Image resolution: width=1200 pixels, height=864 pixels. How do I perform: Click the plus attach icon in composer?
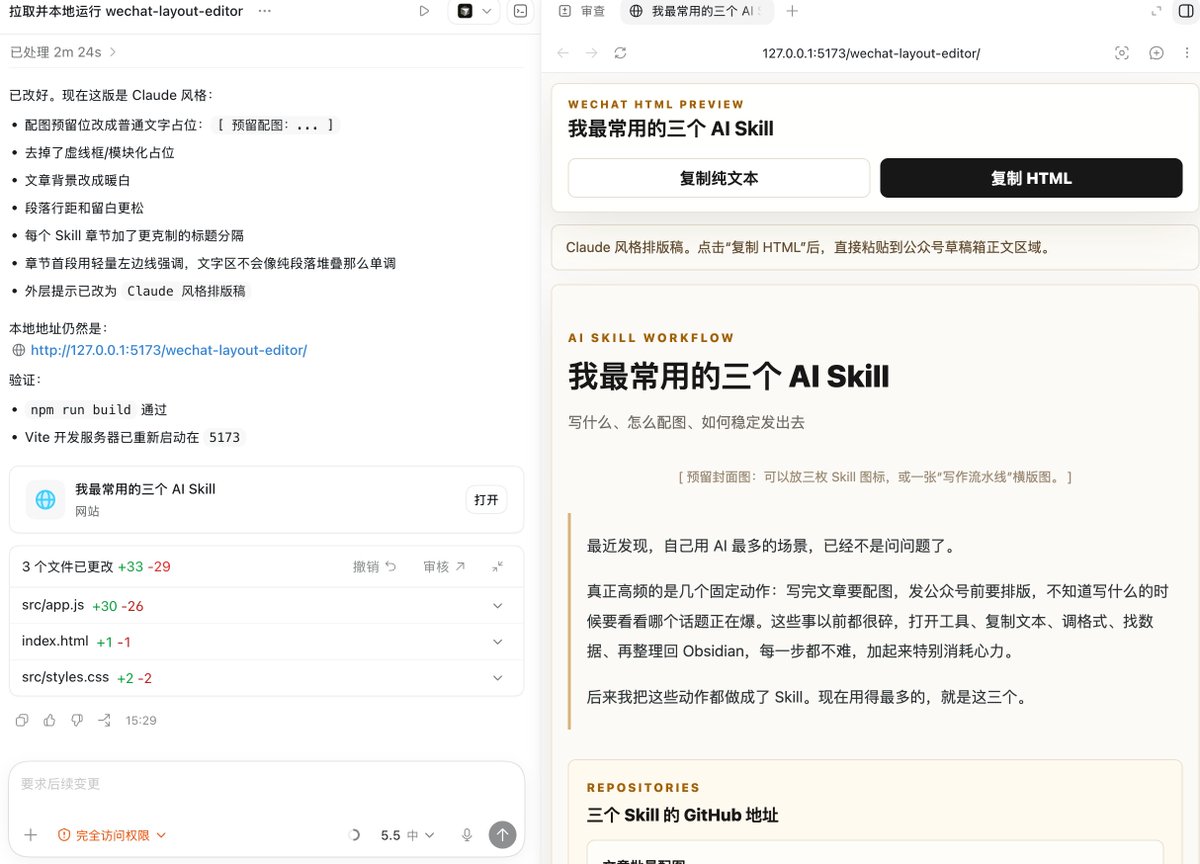(x=30, y=835)
